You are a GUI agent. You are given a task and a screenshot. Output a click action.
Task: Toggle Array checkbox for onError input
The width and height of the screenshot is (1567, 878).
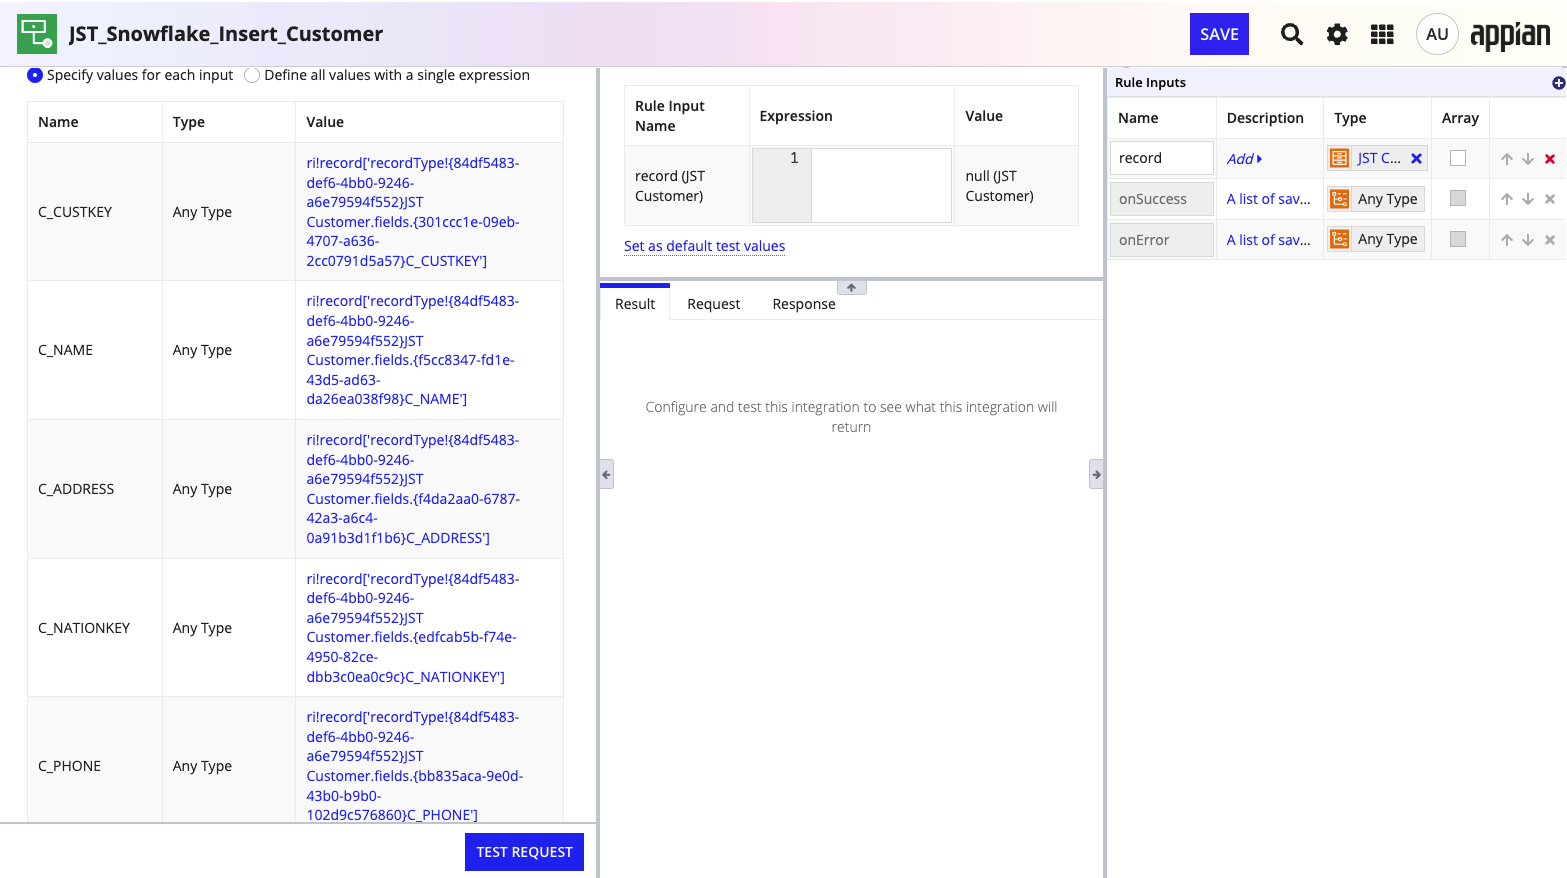click(x=1458, y=239)
